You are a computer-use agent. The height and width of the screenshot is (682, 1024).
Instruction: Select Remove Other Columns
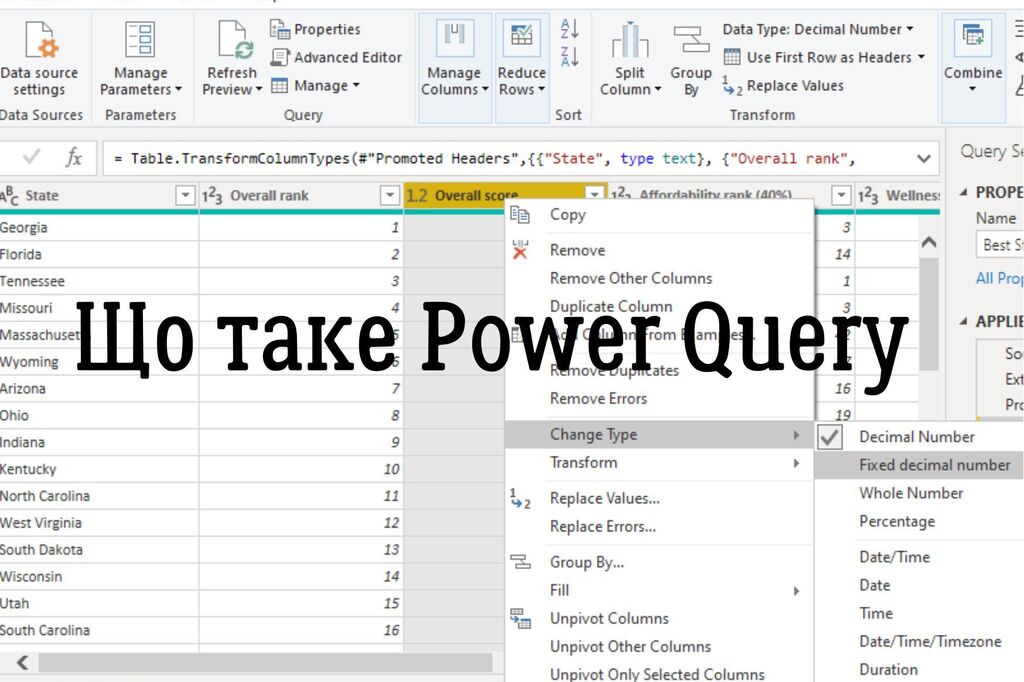click(631, 278)
